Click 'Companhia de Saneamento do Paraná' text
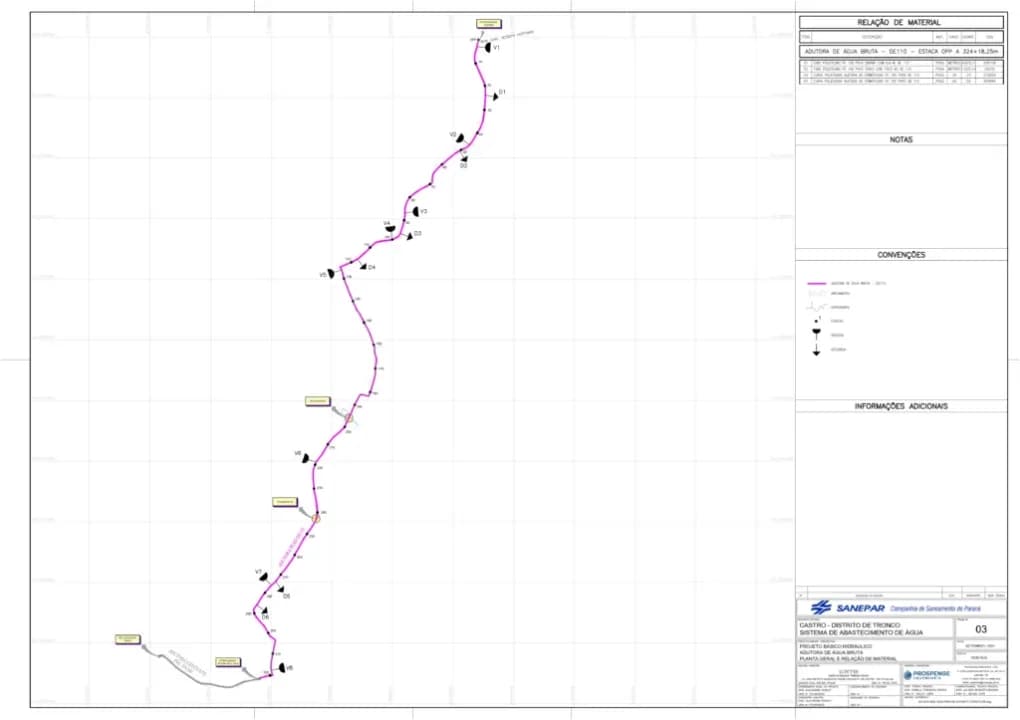Viewport: 1020px width, 720px height. pyautogui.click(x=935, y=609)
